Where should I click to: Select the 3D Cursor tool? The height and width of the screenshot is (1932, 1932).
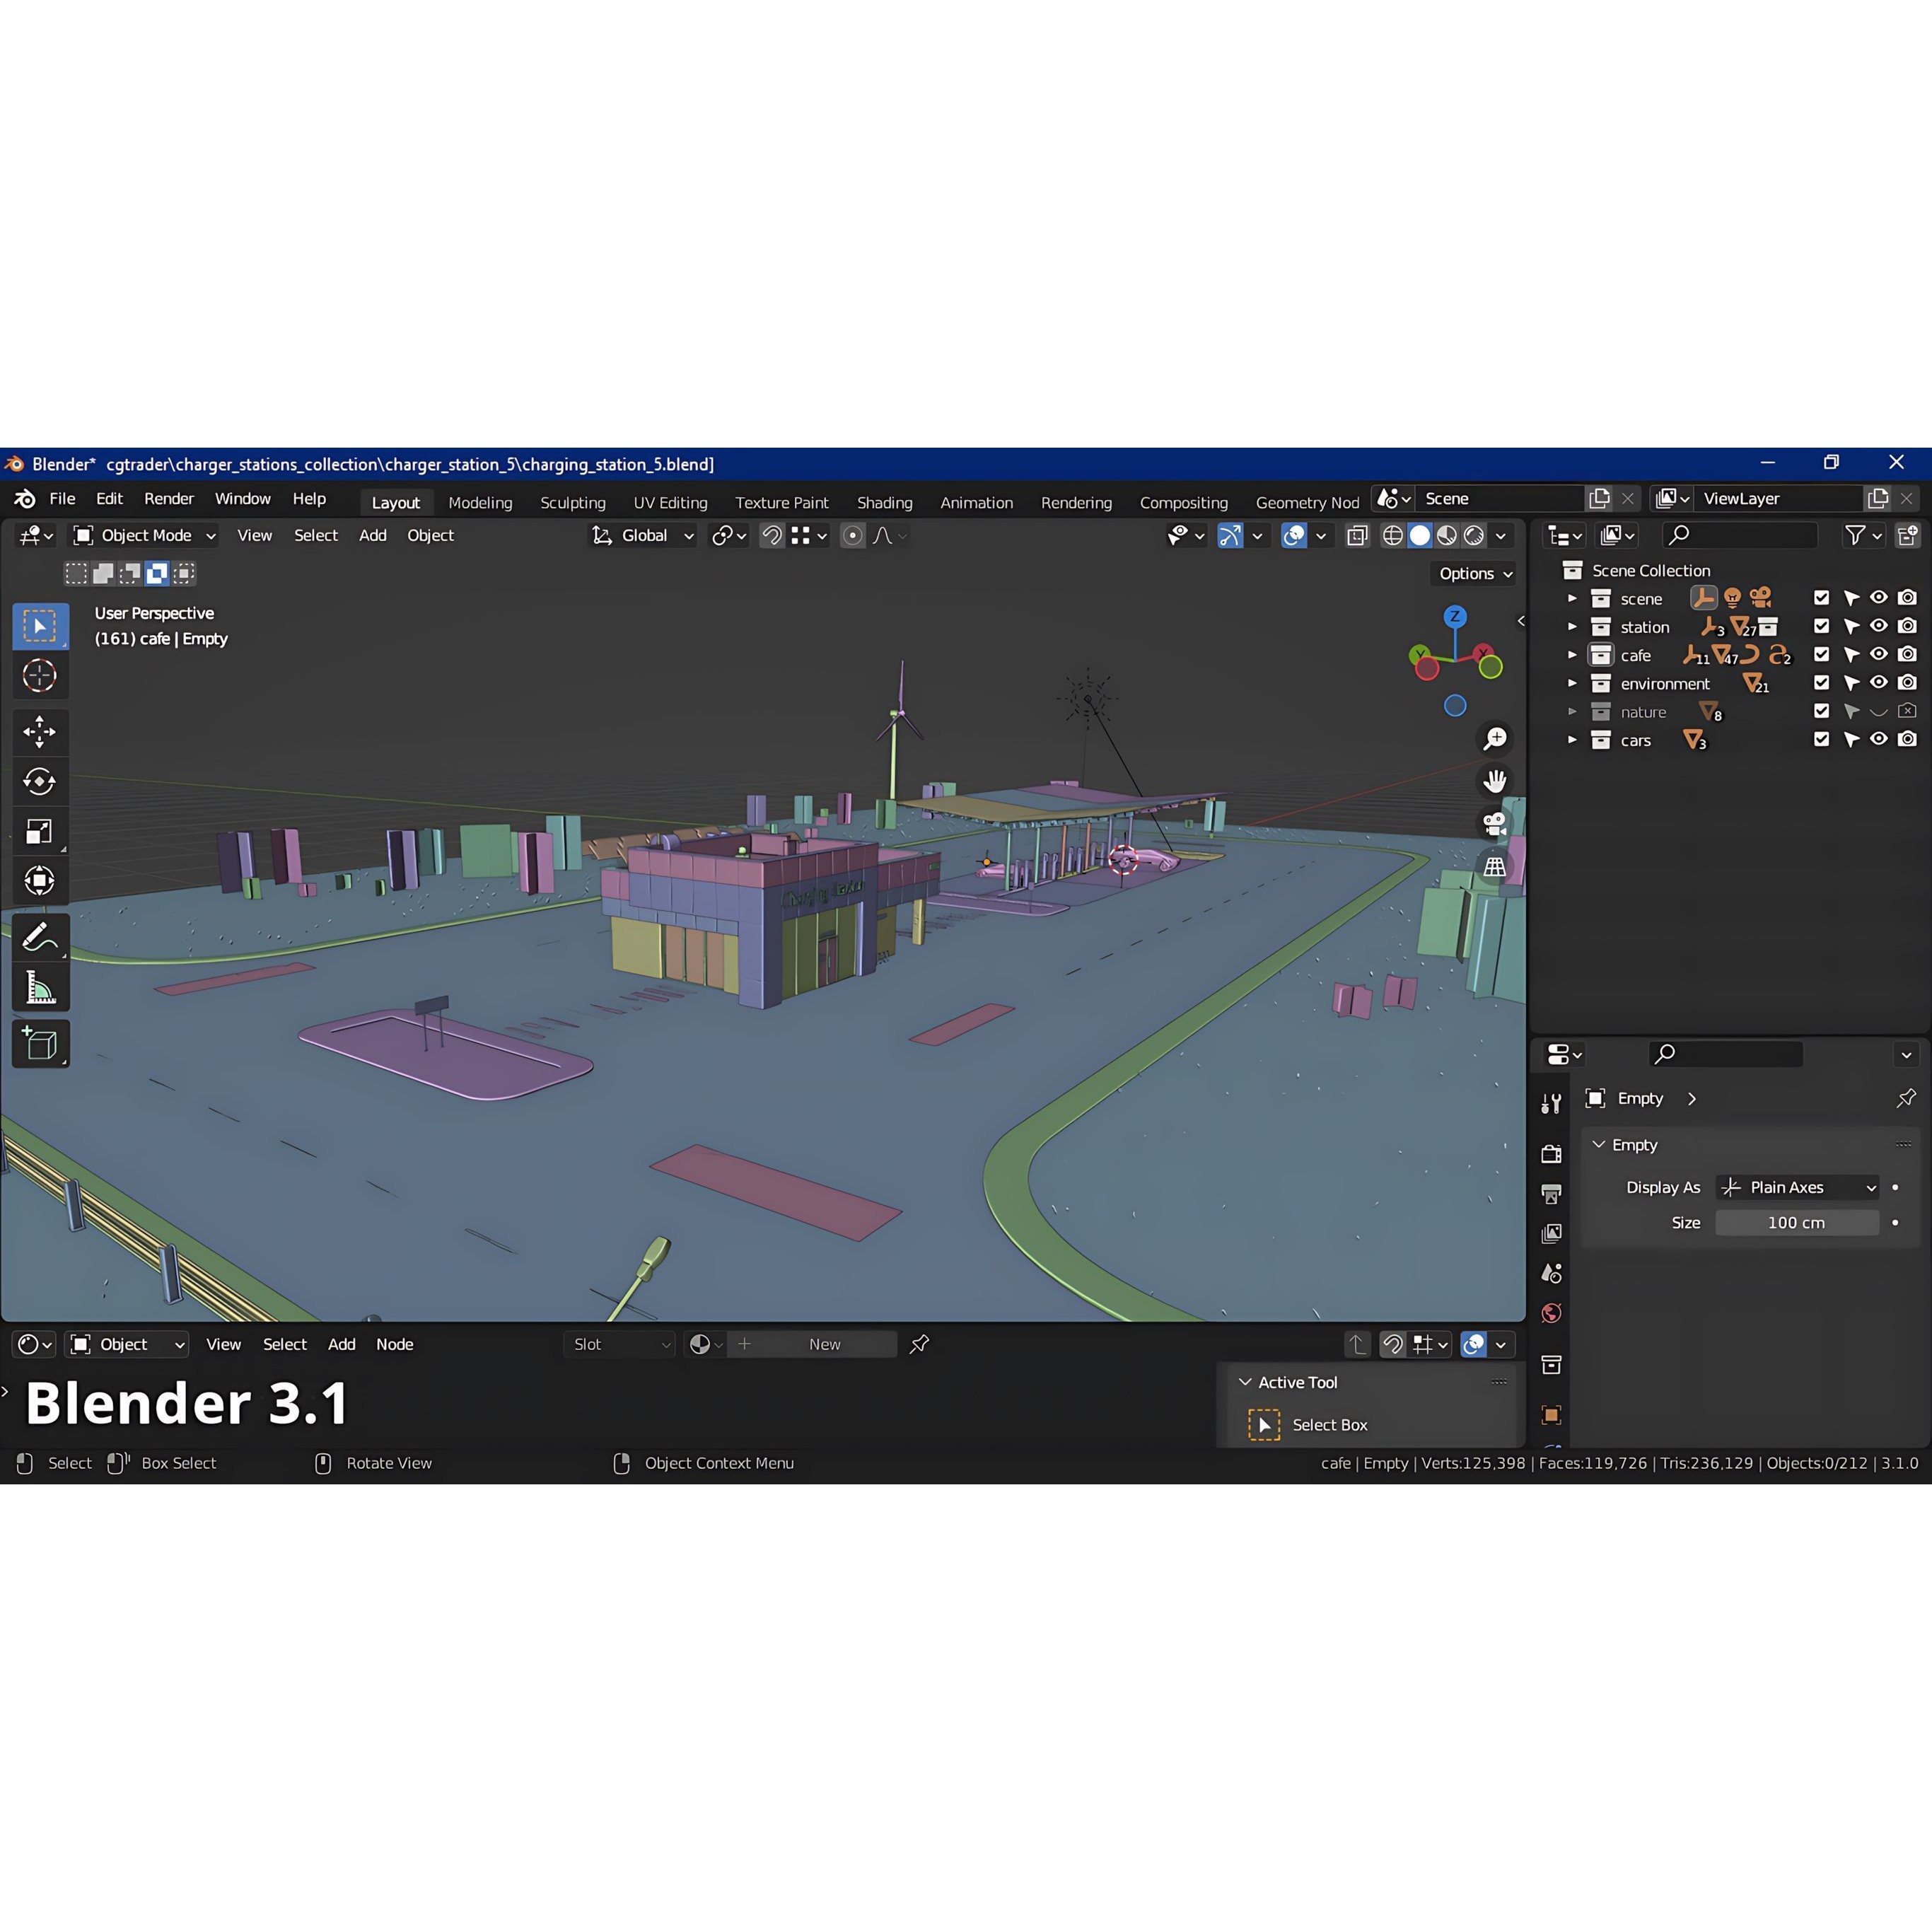coord(40,676)
